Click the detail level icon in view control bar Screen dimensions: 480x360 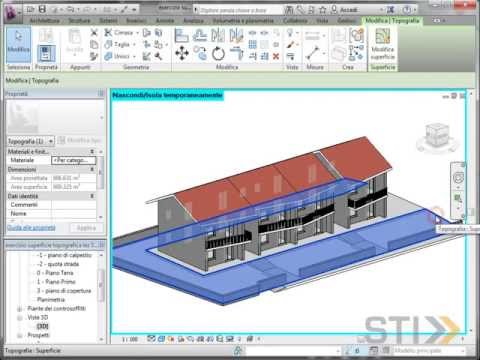(x=151, y=339)
